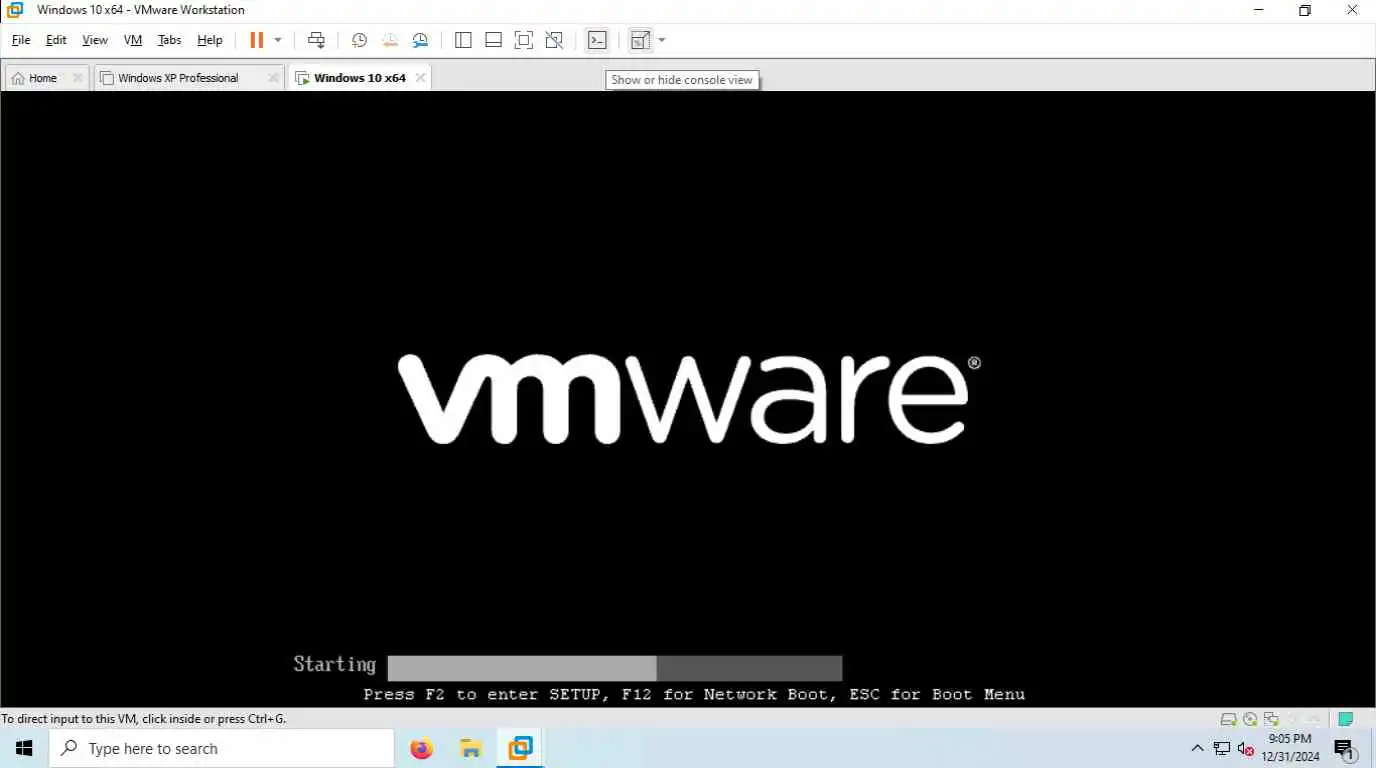
Task: Open the taskbar clock showing 9:05 PM
Action: [x=1290, y=748]
